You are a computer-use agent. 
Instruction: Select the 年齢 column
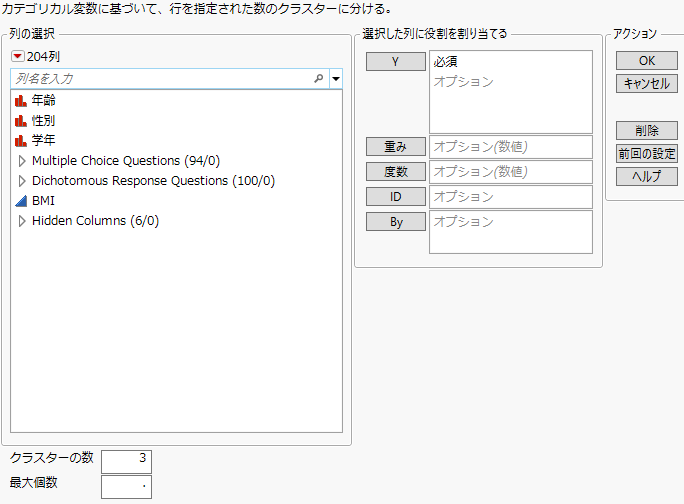43,101
